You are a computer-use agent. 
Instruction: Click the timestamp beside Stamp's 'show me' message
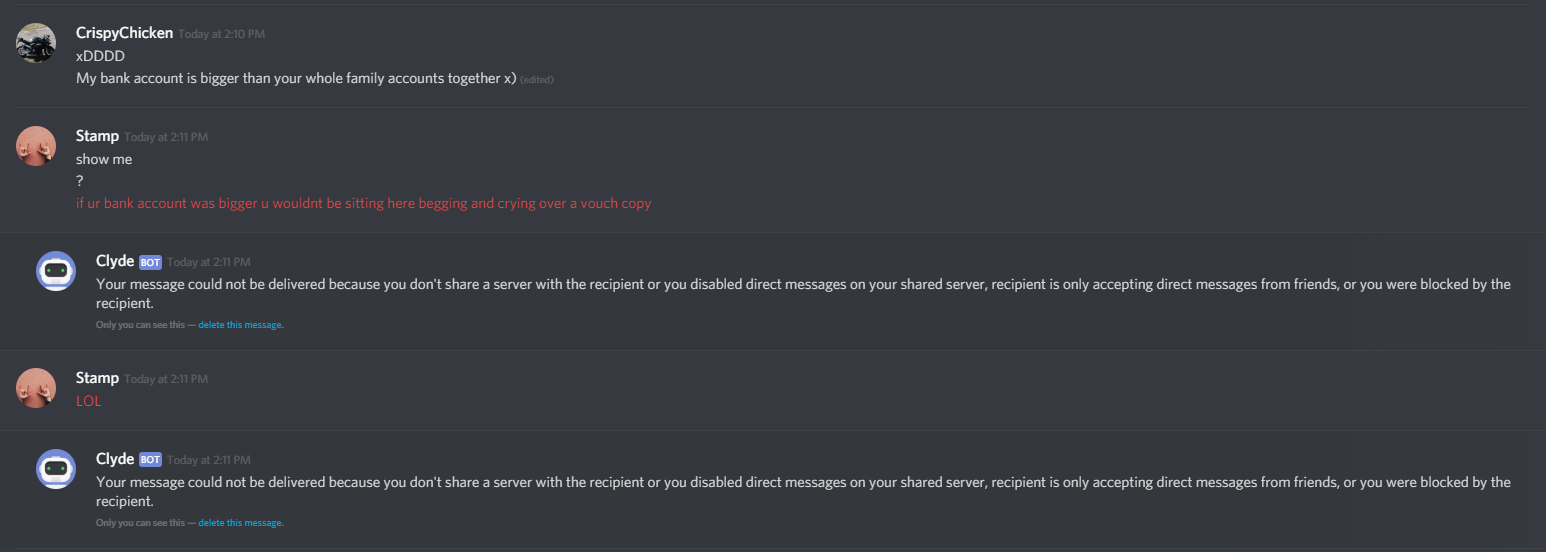tap(166, 137)
